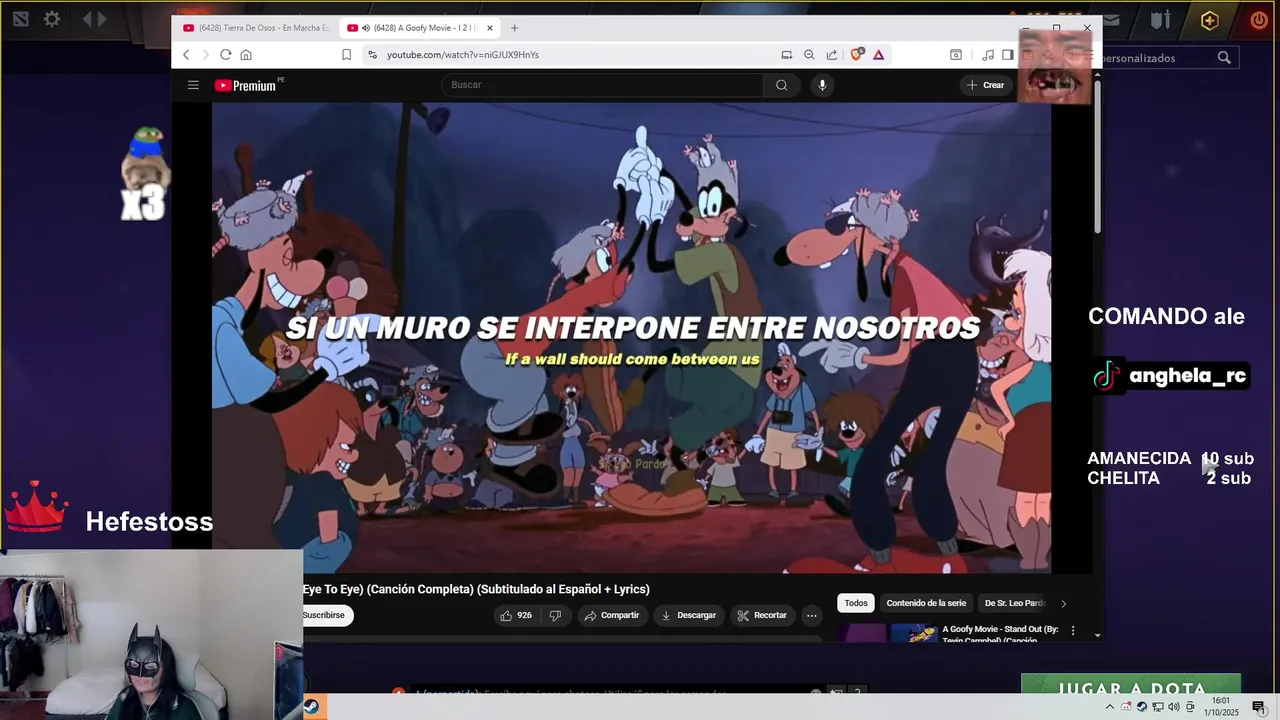The height and width of the screenshot is (720, 1280).
Task: Select the Todos filter chip
Action: tap(856, 603)
